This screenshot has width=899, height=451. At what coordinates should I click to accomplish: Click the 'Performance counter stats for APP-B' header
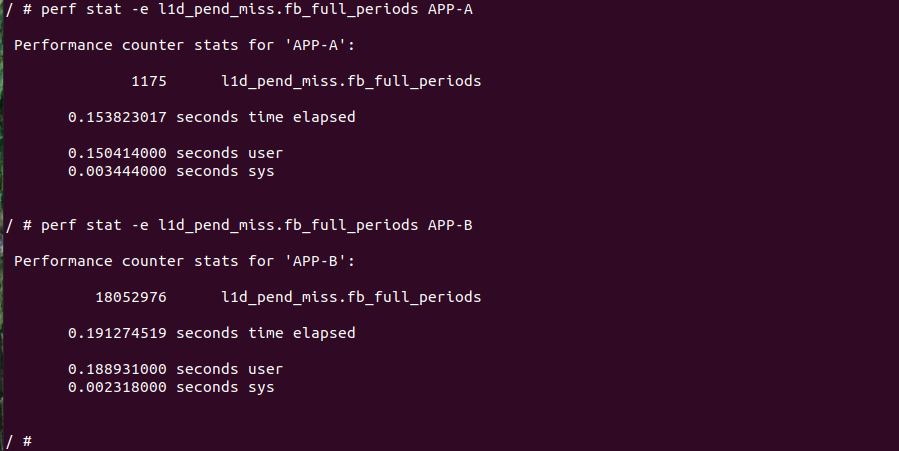coord(184,261)
